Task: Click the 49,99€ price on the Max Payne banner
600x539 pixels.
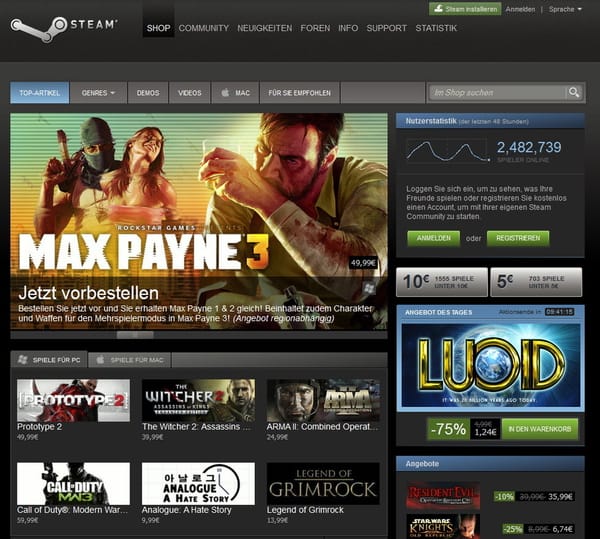Action: (364, 263)
